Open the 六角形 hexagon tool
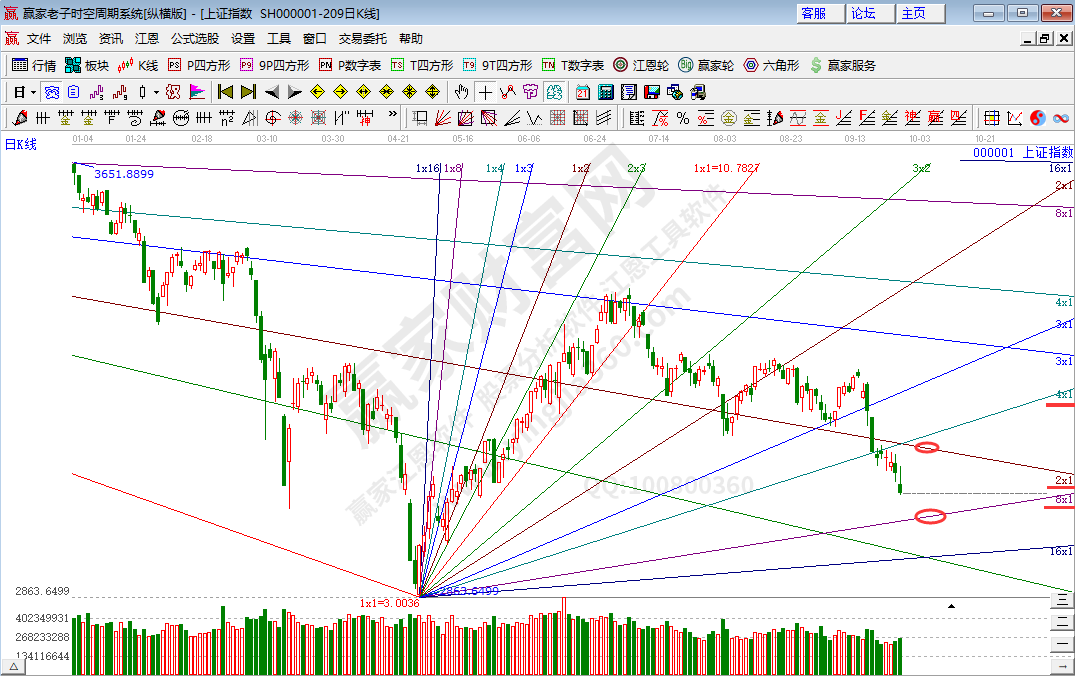The height and width of the screenshot is (676, 1075). 771,65
